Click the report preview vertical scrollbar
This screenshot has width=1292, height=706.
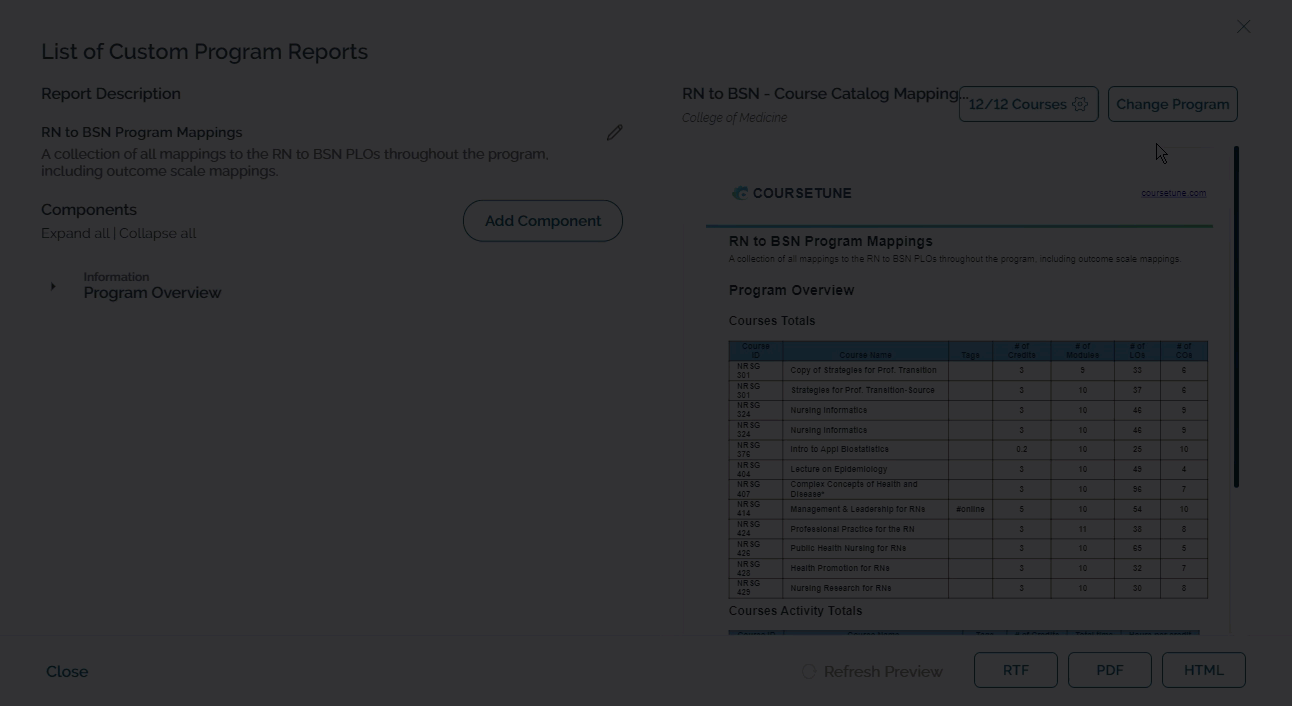pyautogui.click(x=1236, y=317)
